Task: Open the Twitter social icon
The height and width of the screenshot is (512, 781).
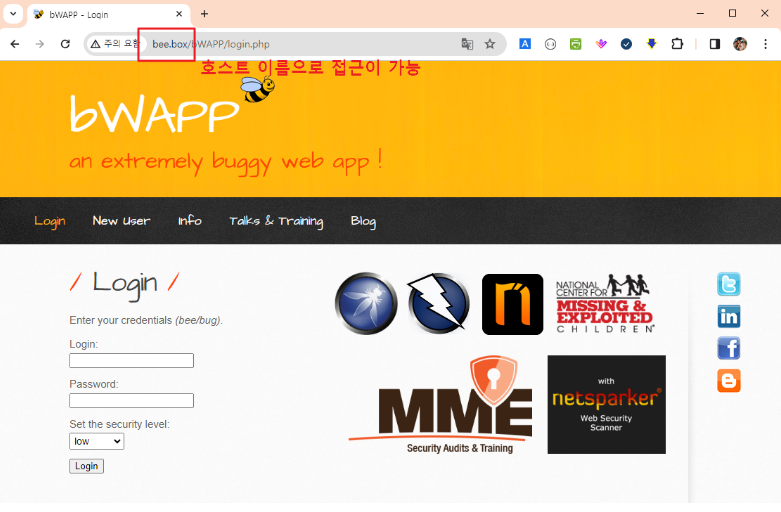Action: [729, 284]
